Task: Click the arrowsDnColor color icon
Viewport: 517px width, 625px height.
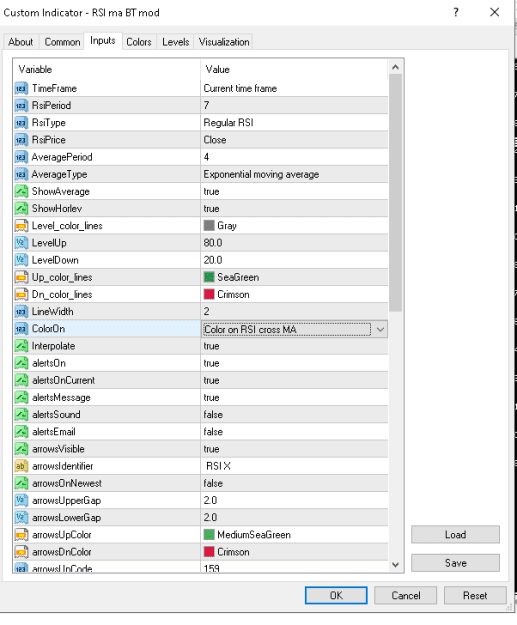Action: (22, 552)
